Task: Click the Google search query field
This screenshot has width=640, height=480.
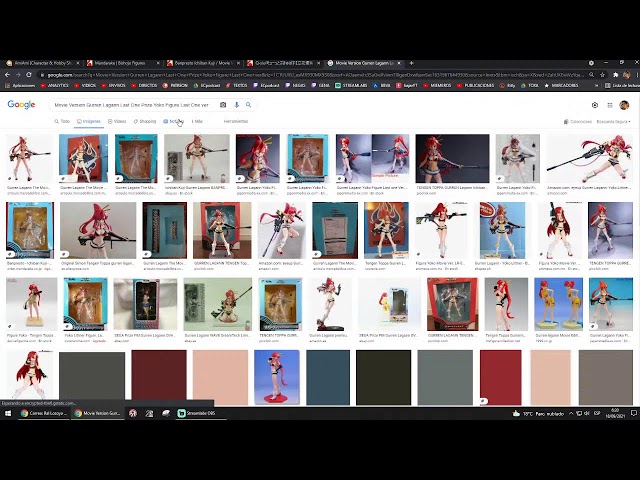Action: 131,105
